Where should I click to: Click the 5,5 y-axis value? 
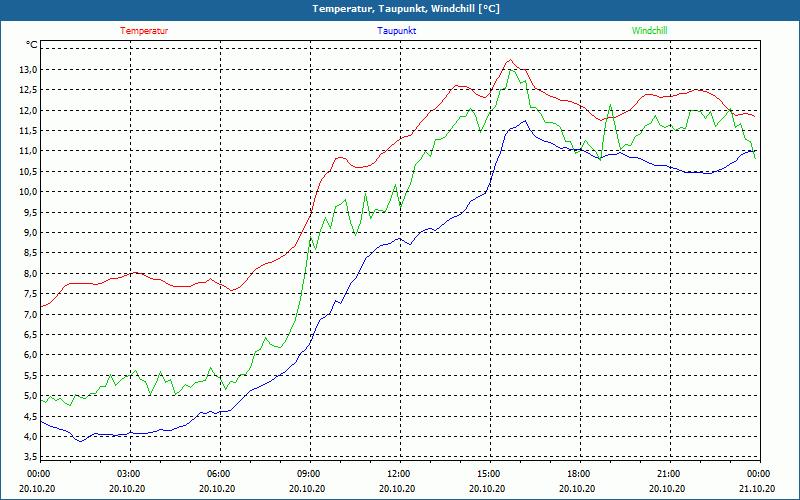click(x=31, y=375)
